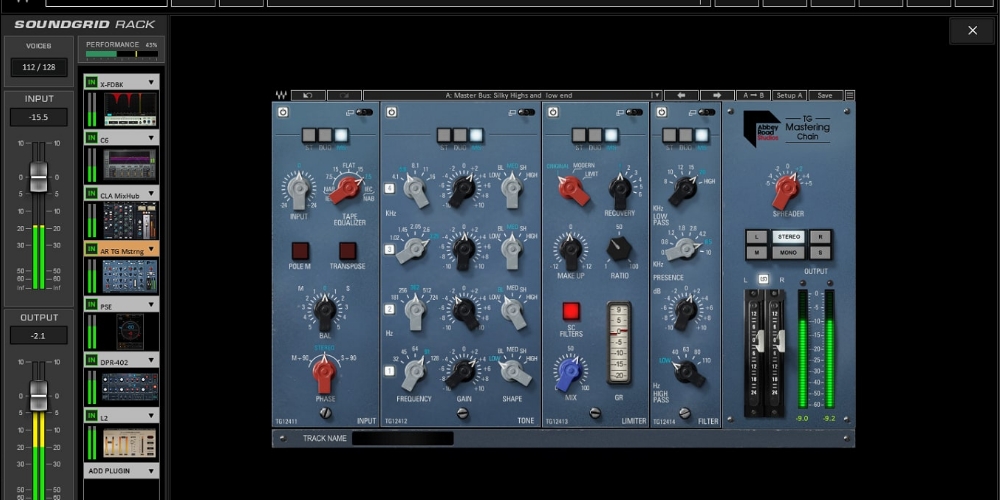Click the High Pass filter knob
Image resolution: width=1000 pixels, height=500 pixels.
point(688,372)
